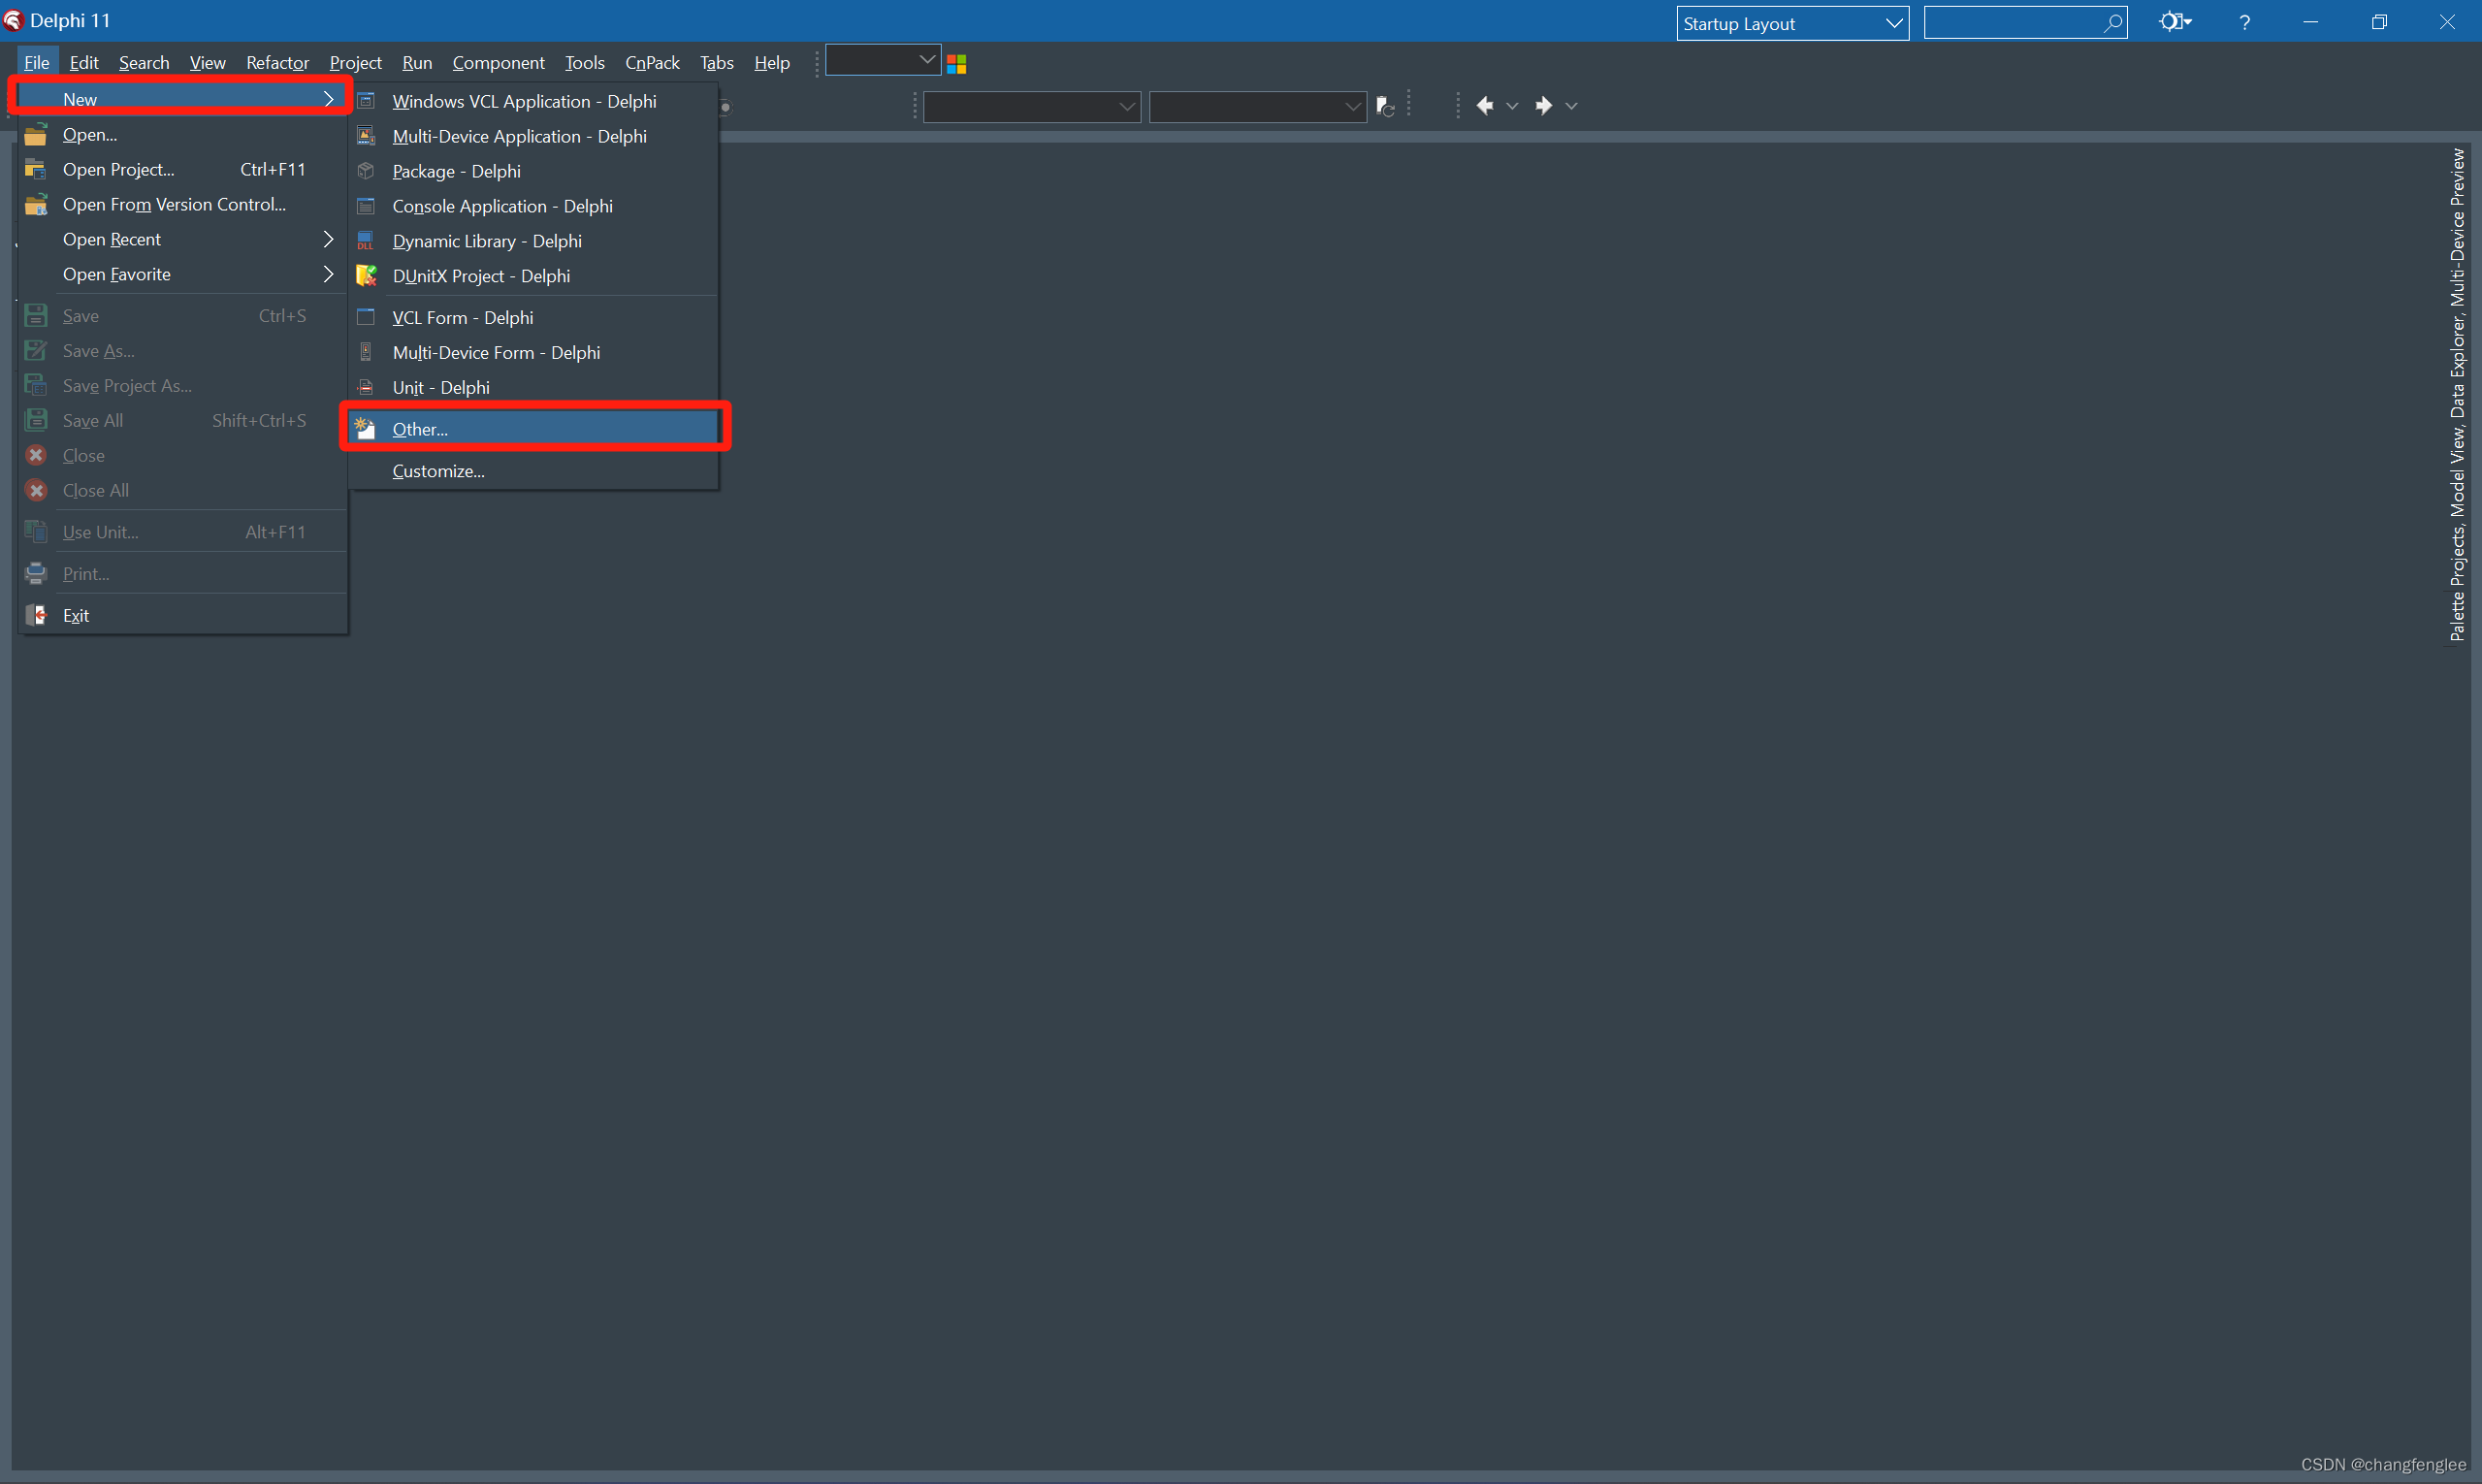Click the Package - Delphi icon
Viewport: 2482px width, 1484px height.
pos(364,170)
